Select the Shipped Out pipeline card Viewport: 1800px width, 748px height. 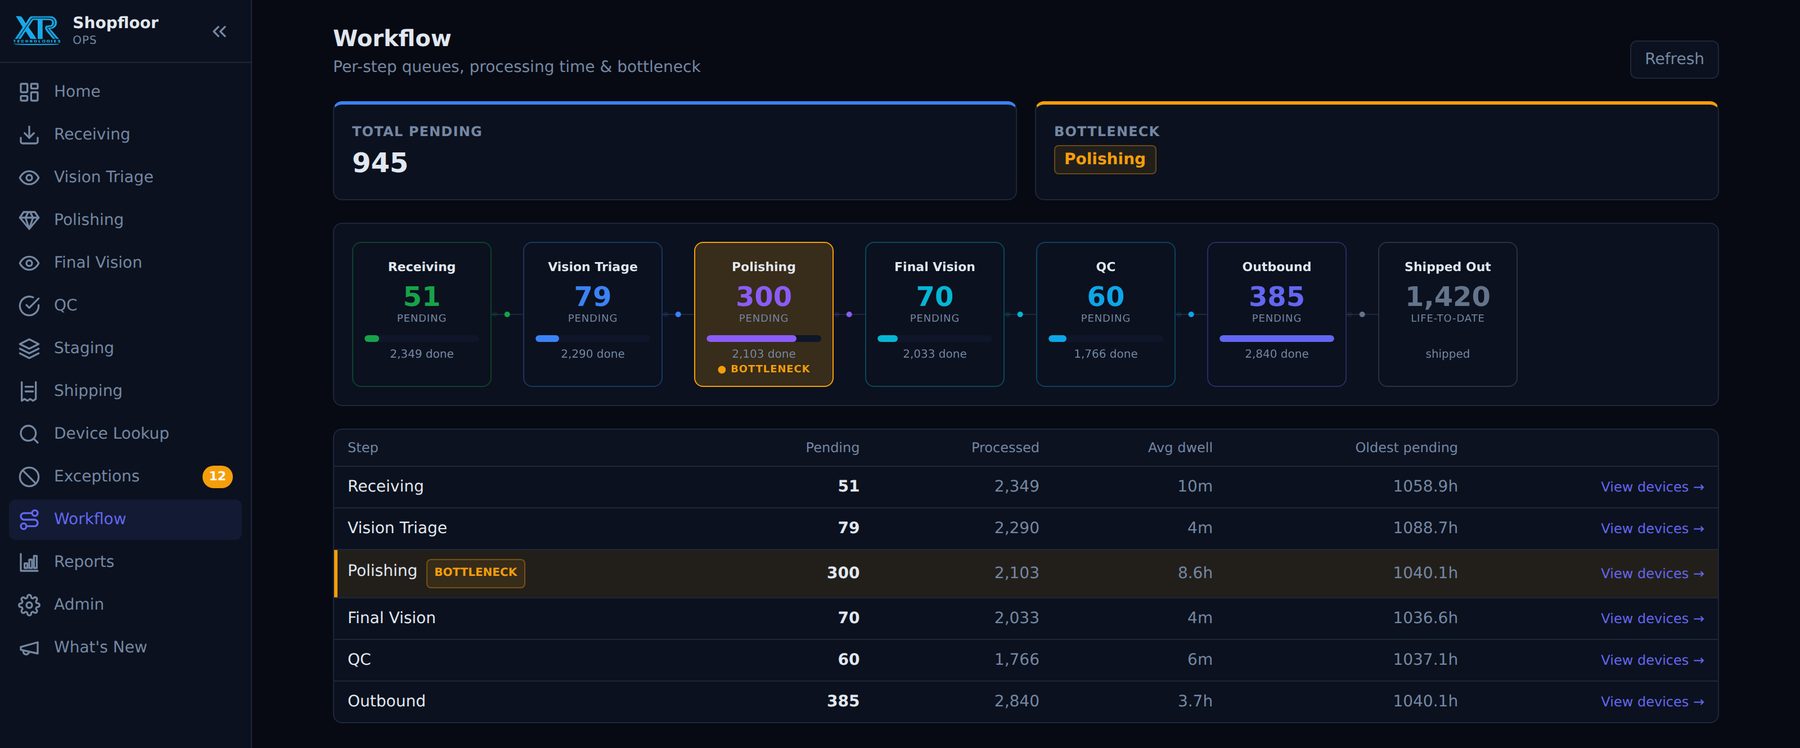coord(1448,314)
